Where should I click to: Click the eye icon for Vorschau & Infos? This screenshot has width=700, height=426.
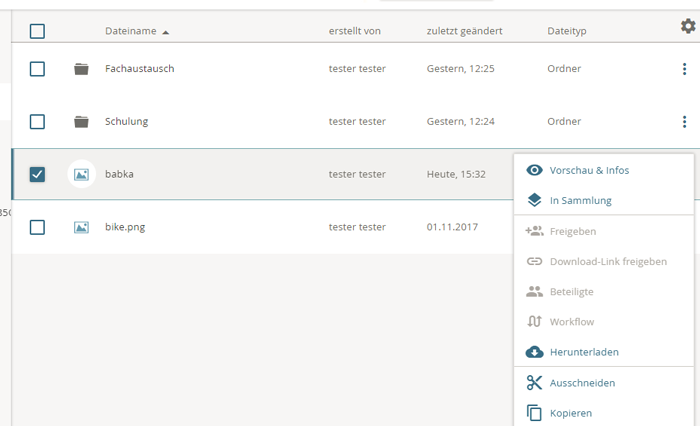coord(534,170)
